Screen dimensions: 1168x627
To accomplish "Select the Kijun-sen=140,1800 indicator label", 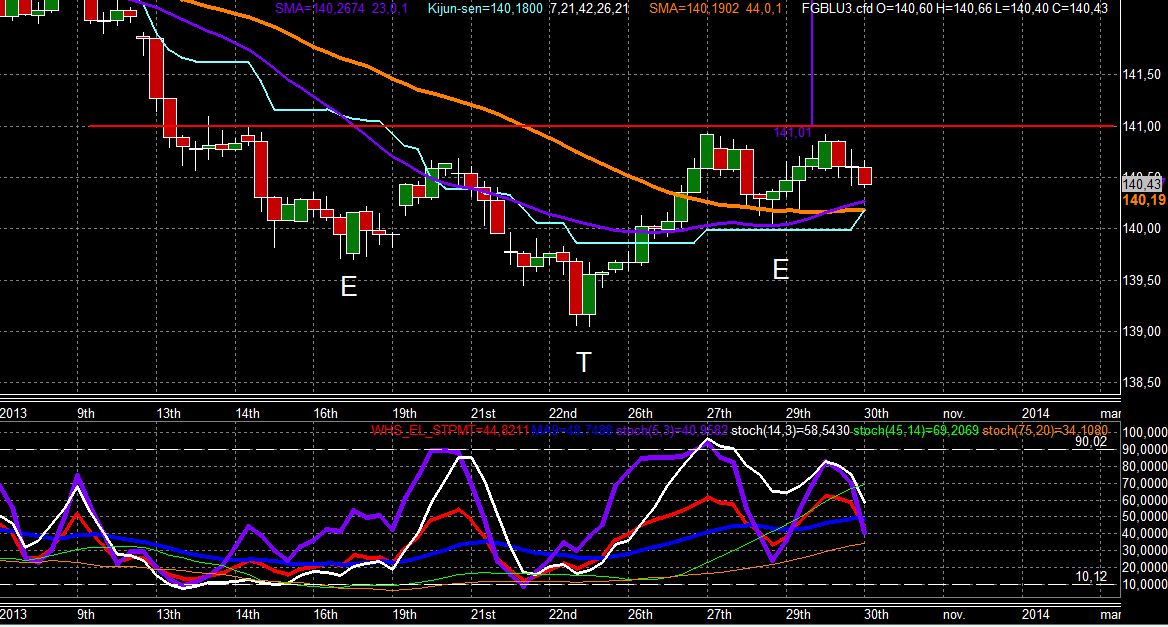I will [x=486, y=9].
